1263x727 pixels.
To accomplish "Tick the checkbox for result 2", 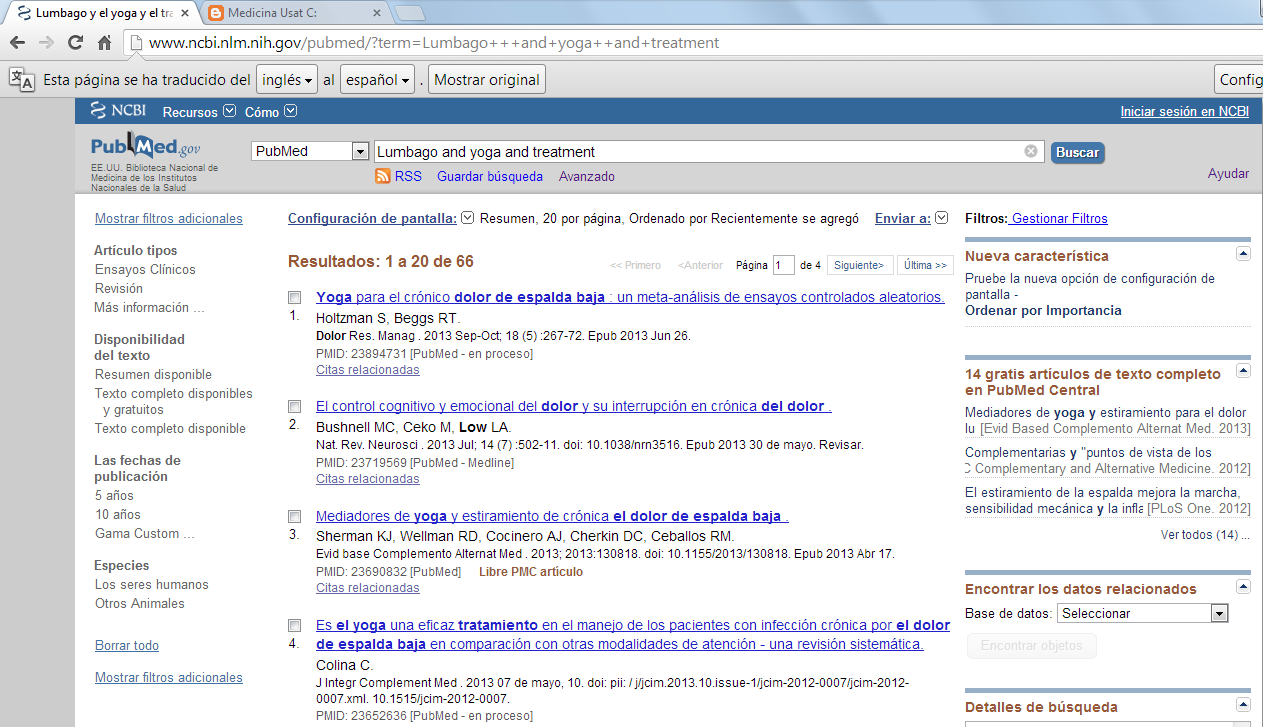I will 294,407.
